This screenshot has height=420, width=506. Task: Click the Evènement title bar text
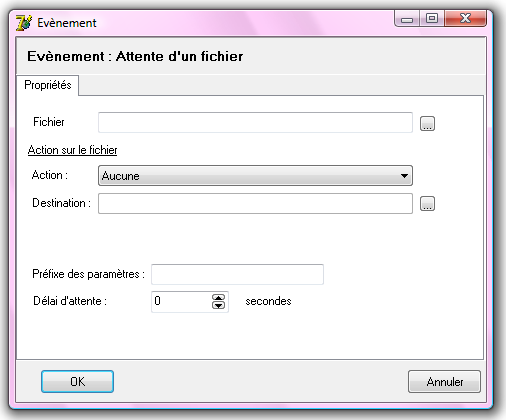coord(67,23)
